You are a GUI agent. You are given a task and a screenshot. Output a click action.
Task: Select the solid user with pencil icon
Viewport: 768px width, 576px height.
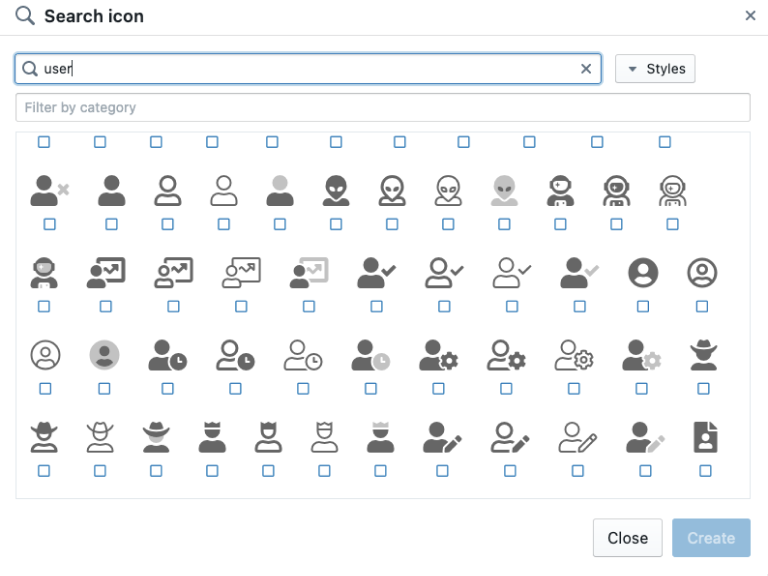442,437
